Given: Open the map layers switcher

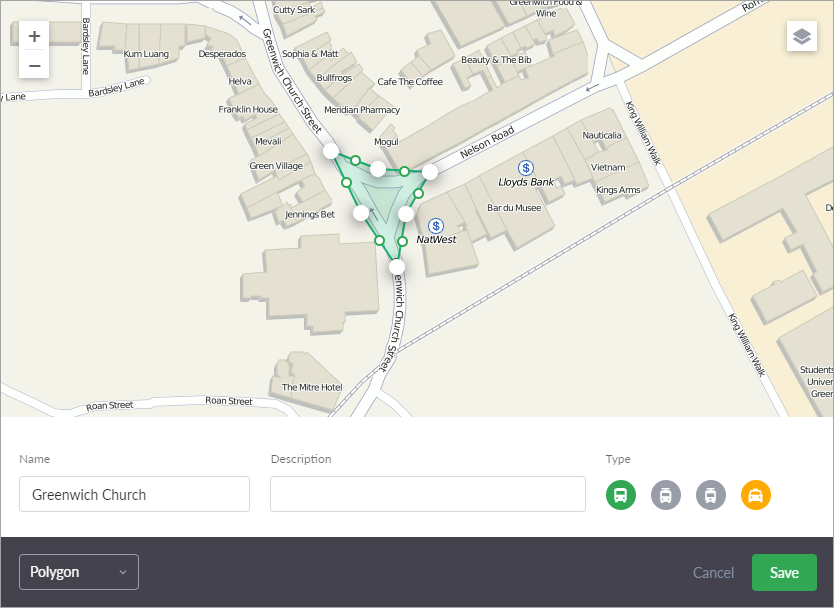Looking at the screenshot, I should coord(801,36).
